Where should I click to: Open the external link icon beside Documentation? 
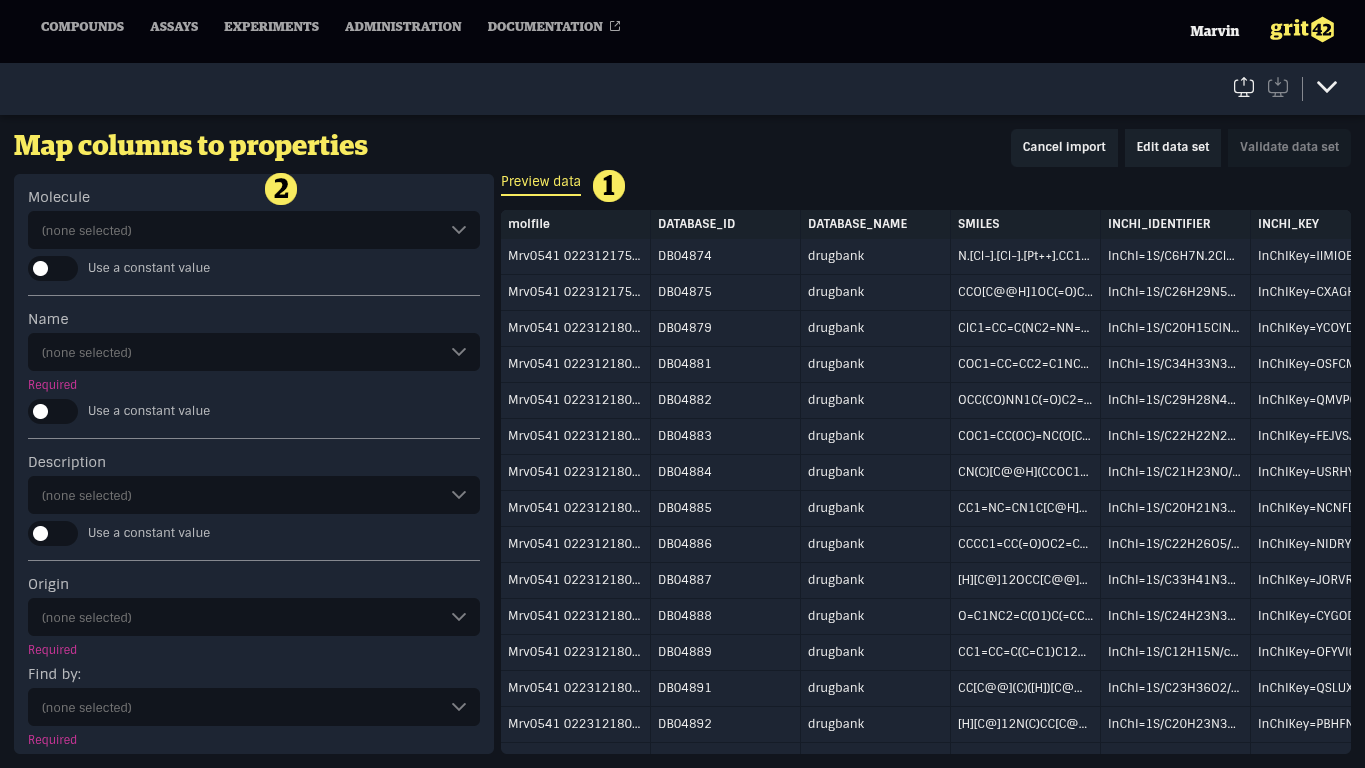[x=615, y=26]
